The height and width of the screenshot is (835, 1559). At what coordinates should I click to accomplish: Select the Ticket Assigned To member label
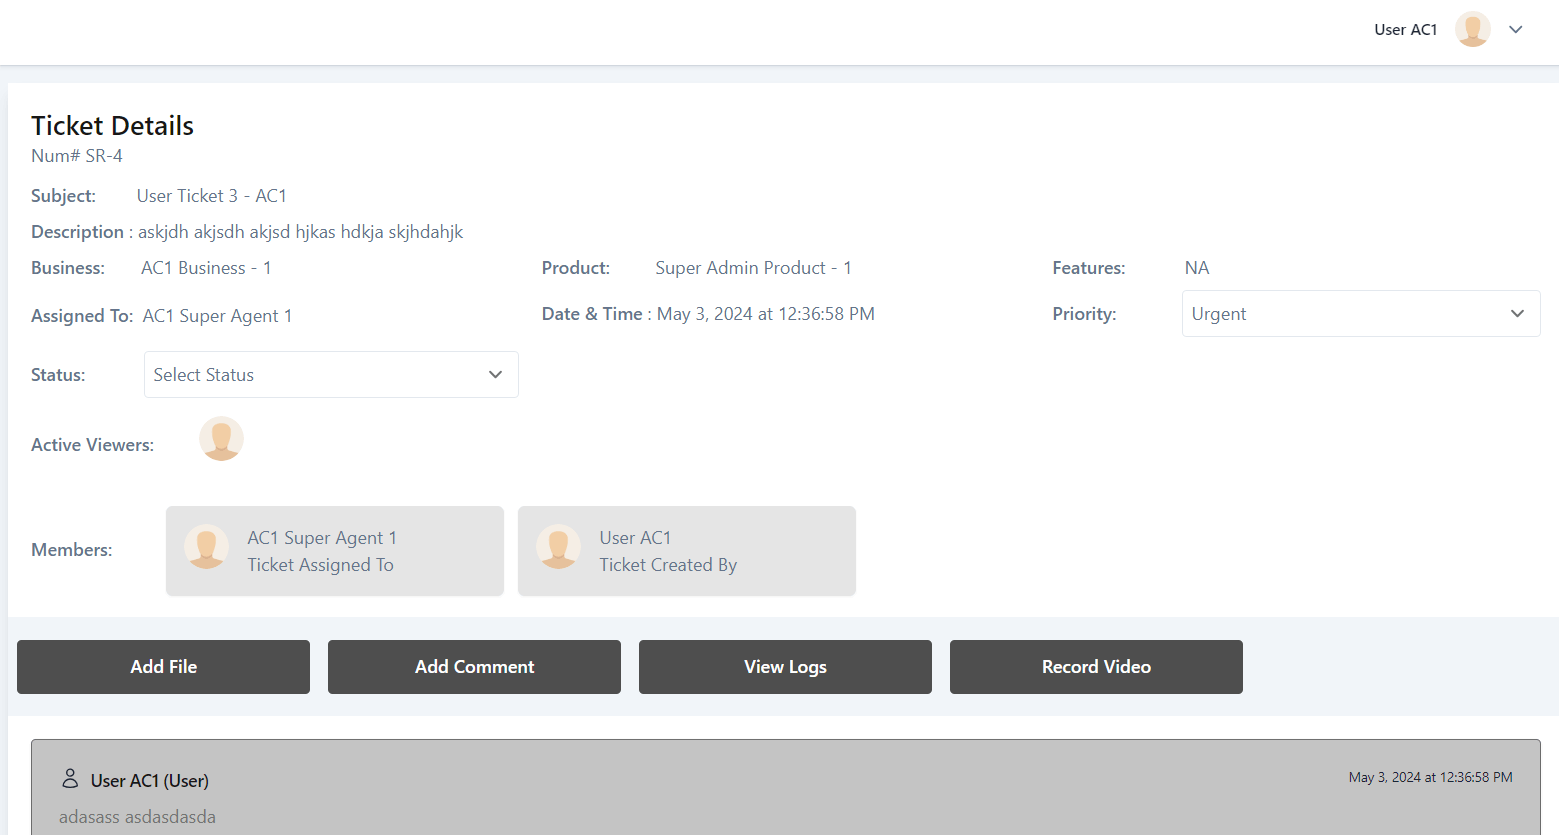coord(320,565)
